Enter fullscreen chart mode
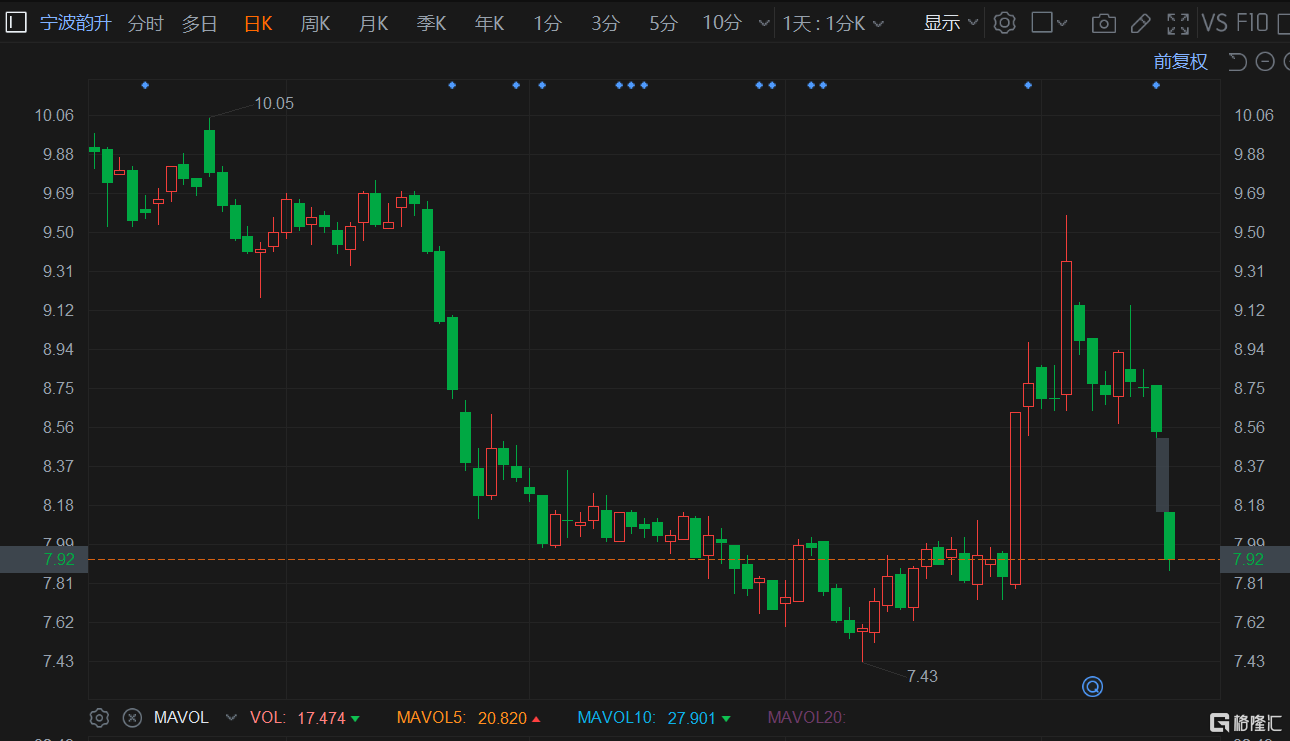This screenshot has height=741, width=1290. pos(1178,23)
